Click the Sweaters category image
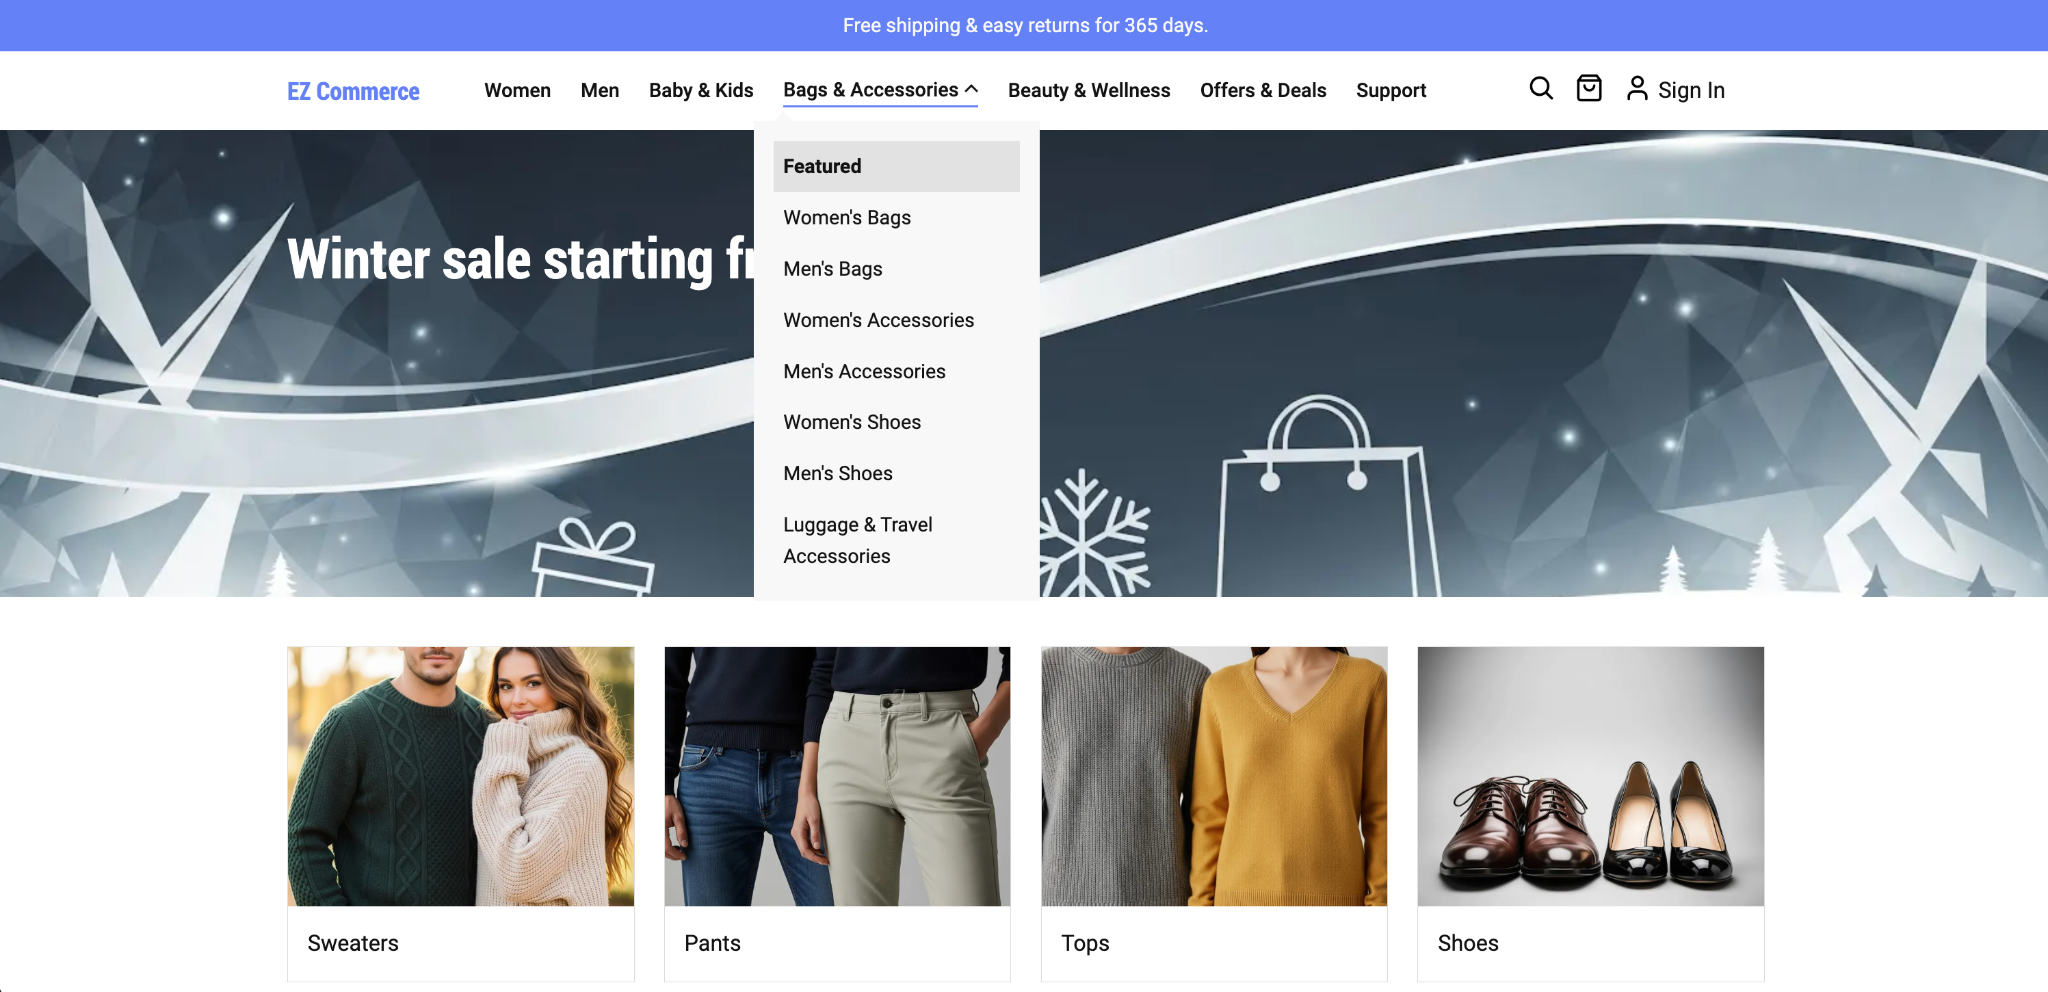2048x992 pixels. pos(461,776)
